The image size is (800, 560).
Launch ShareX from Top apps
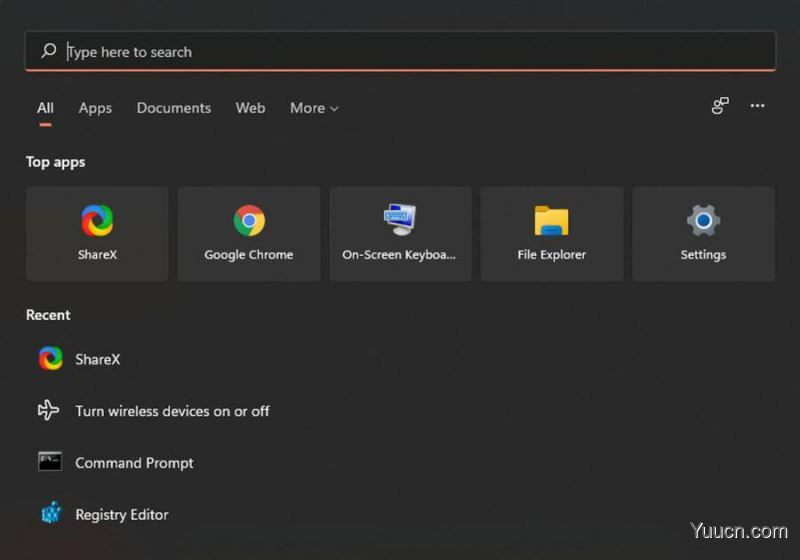(97, 234)
